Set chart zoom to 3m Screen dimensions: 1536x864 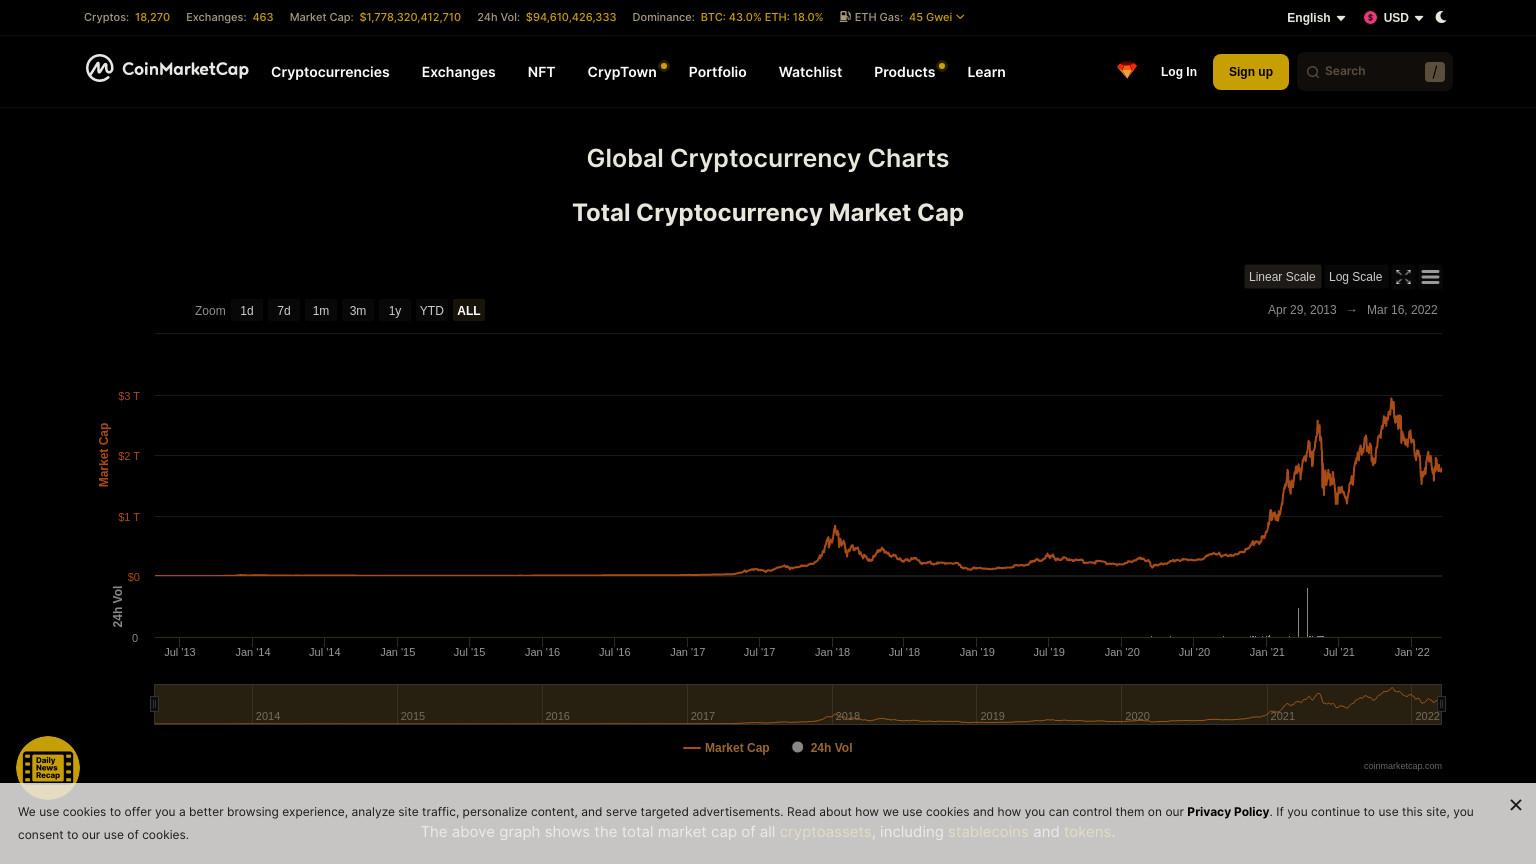click(358, 311)
